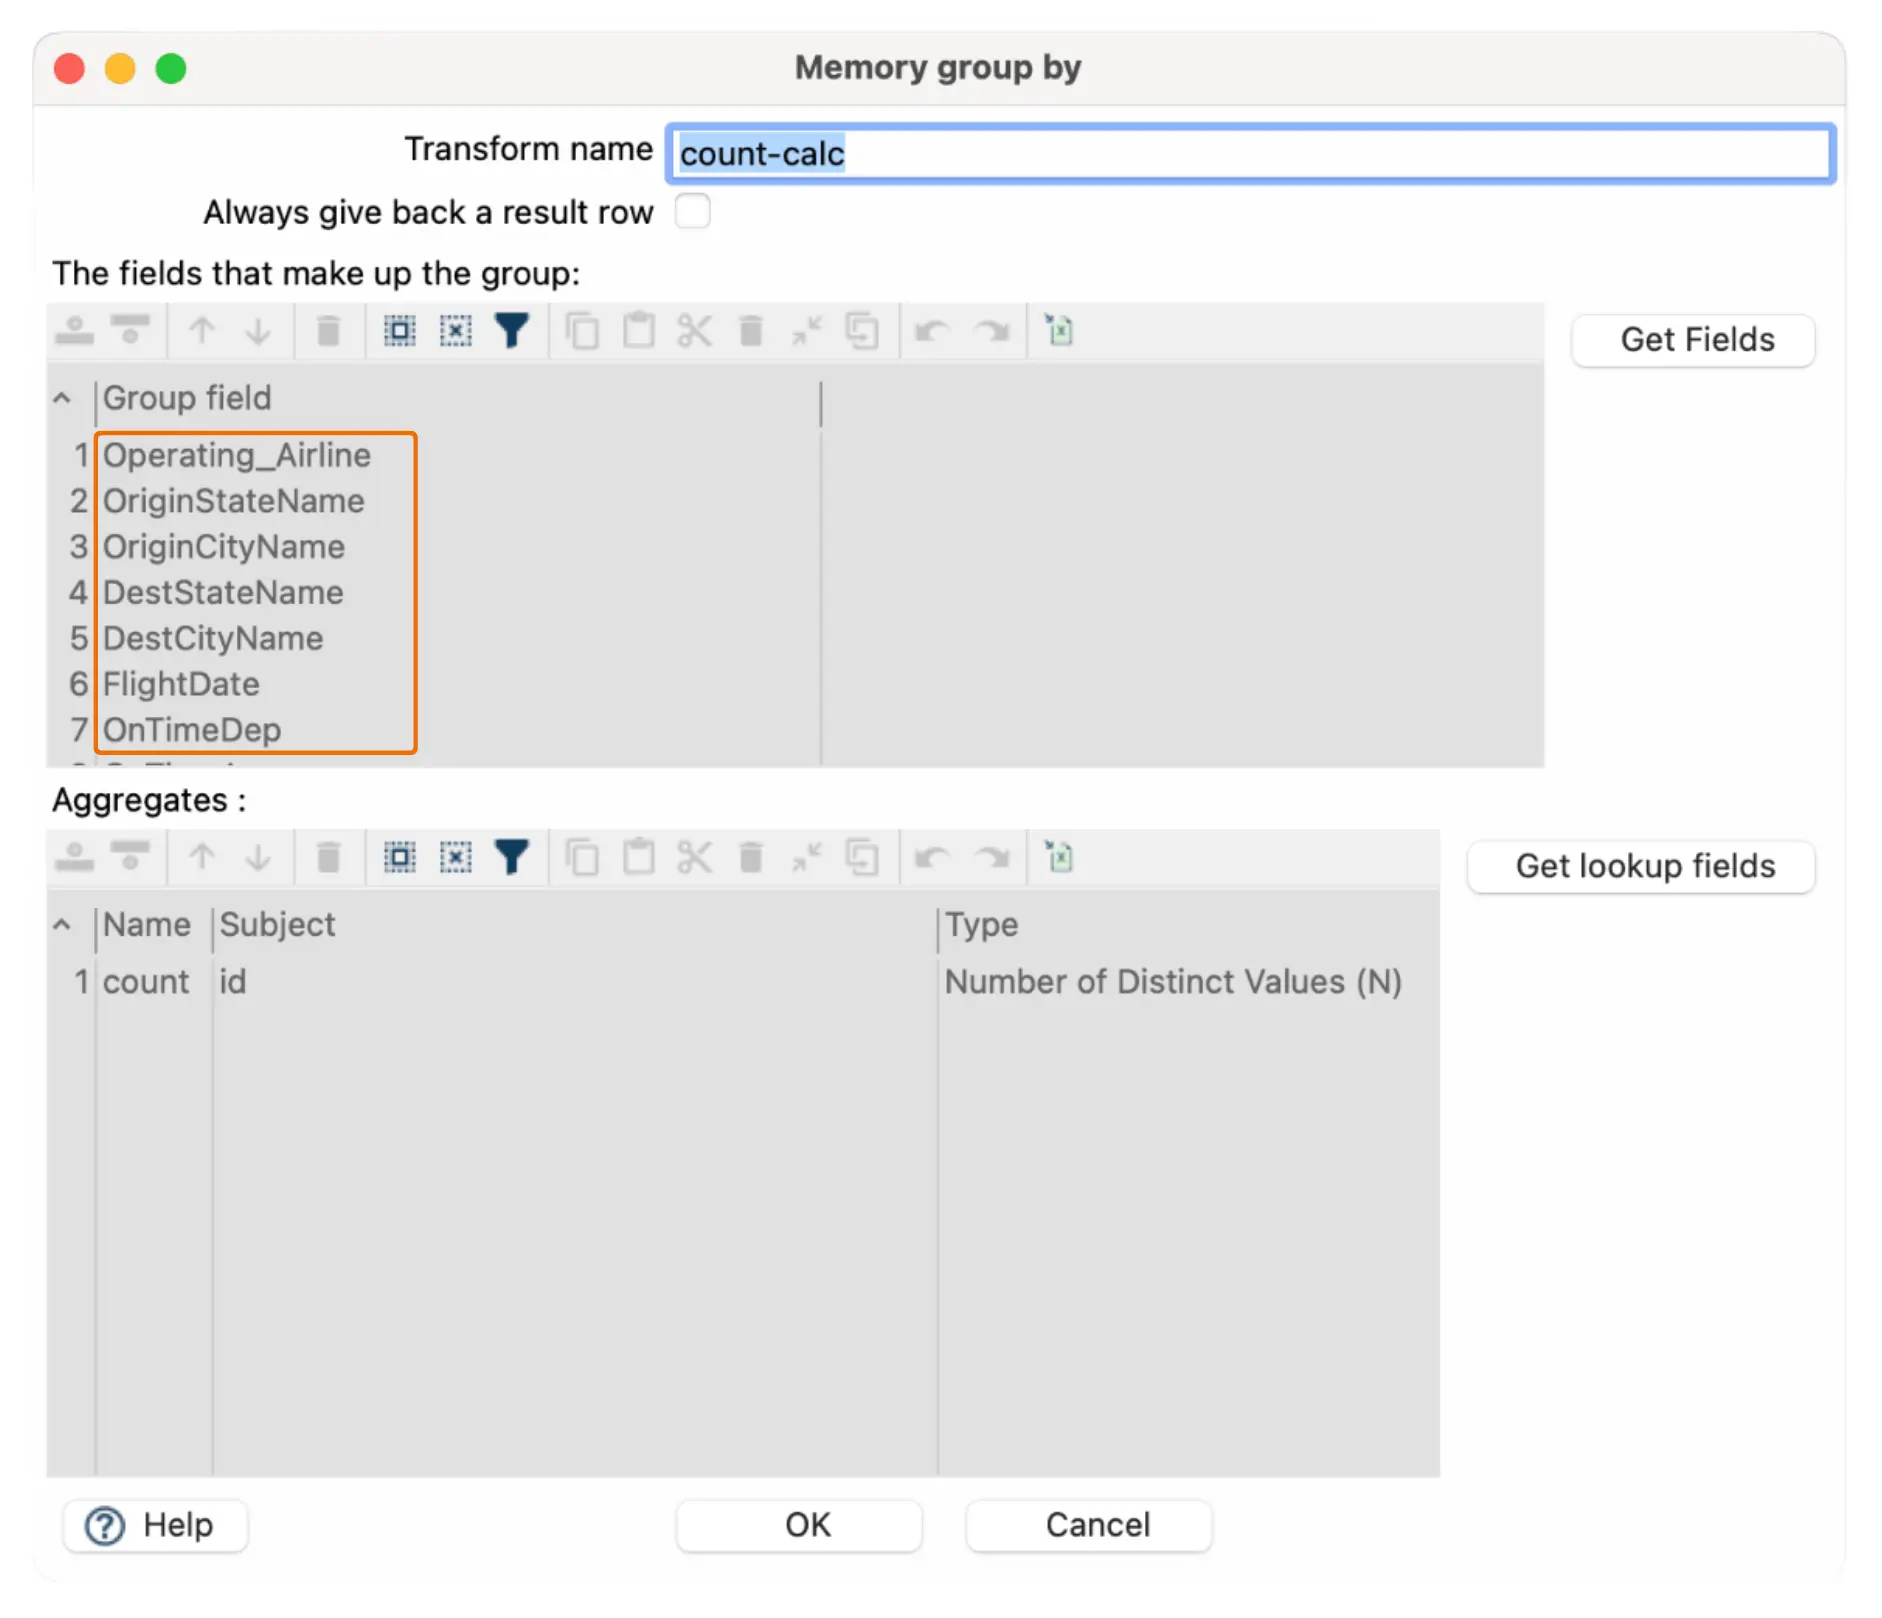
Task: Click the Get Fields button
Action: tap(1693, 340)
